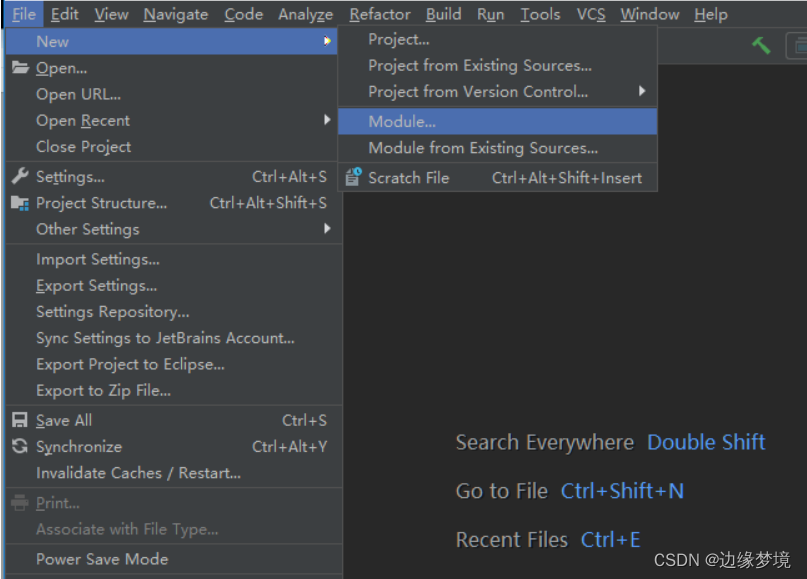Open the Window menu
This screenshot has height=579, width=807.
[x=650, y=14]
